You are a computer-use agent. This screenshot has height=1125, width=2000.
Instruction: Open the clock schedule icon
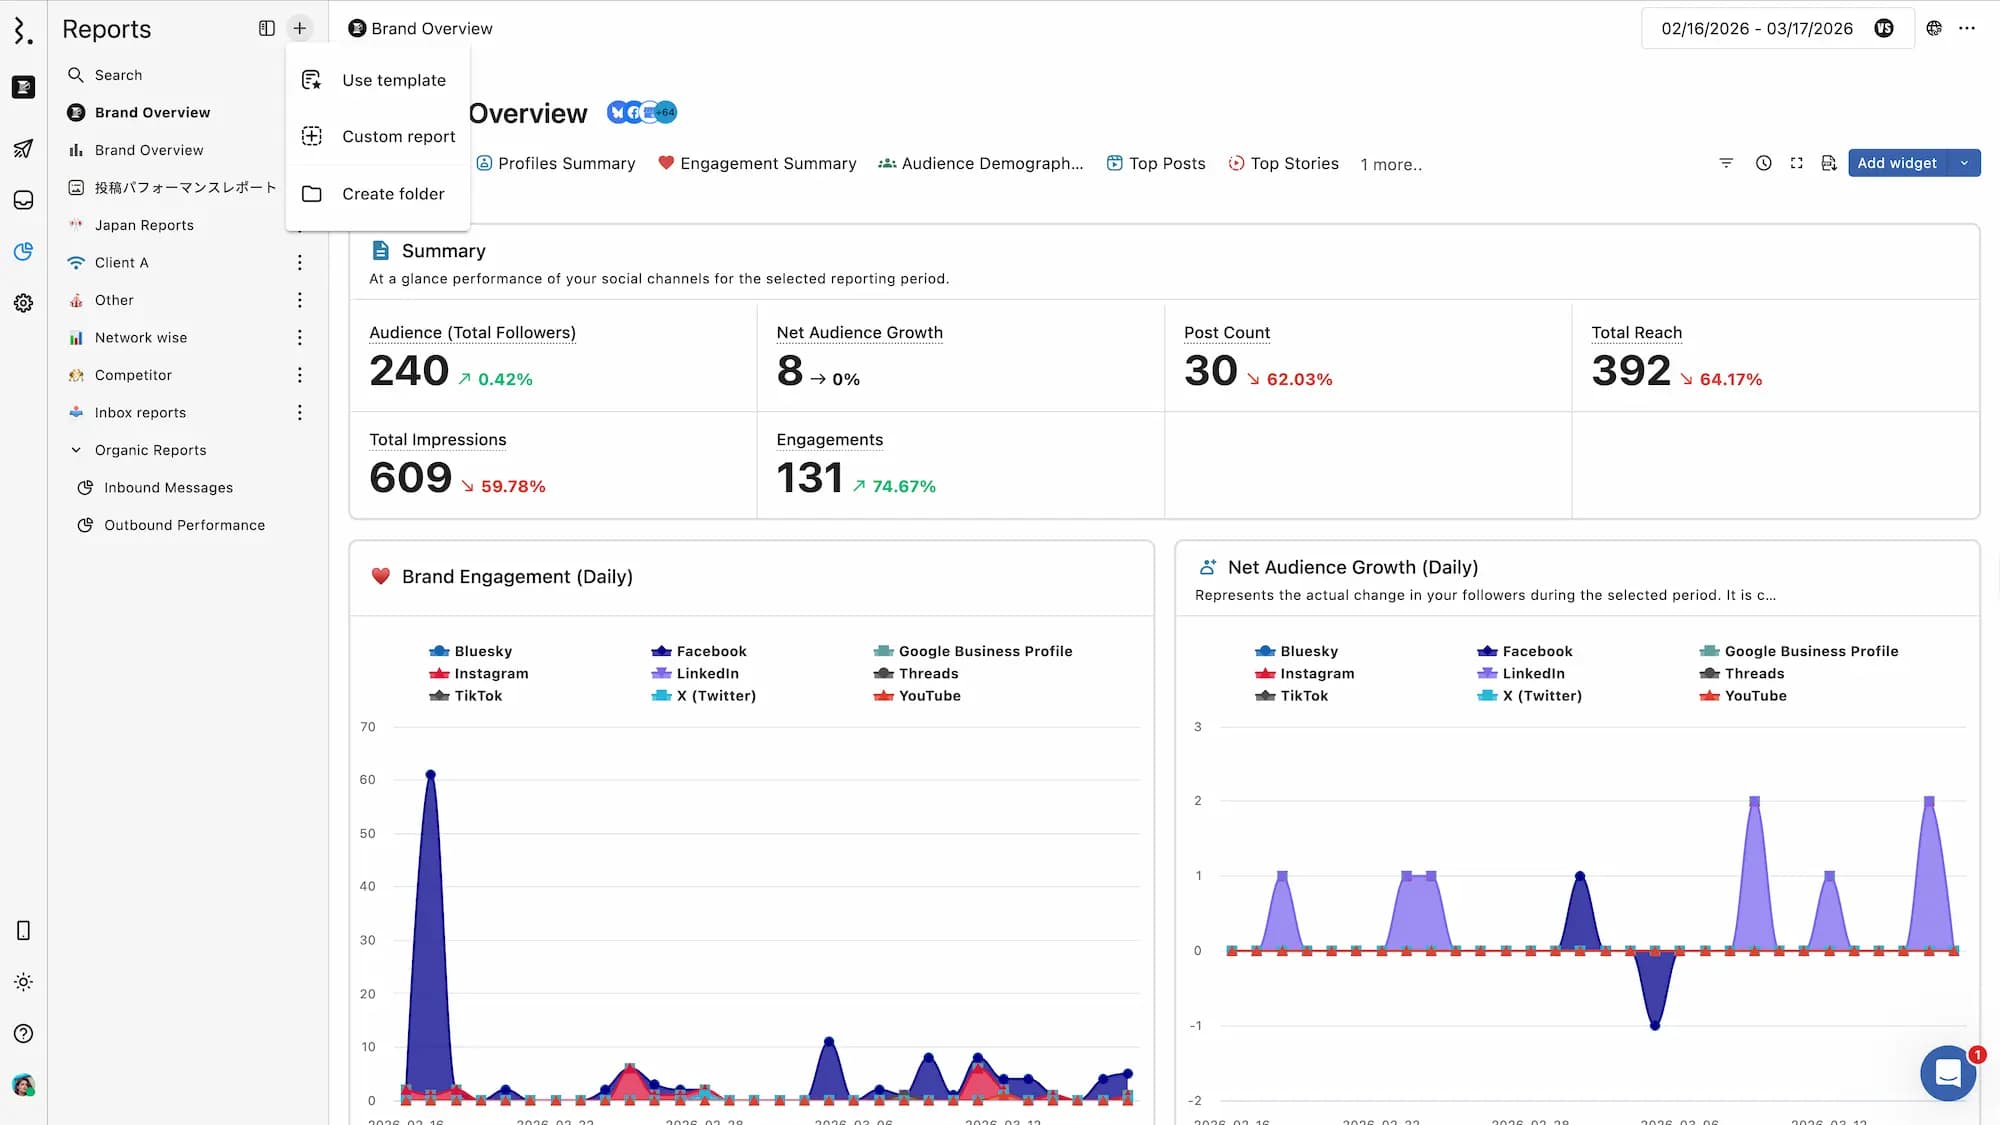coord(1763,163)
